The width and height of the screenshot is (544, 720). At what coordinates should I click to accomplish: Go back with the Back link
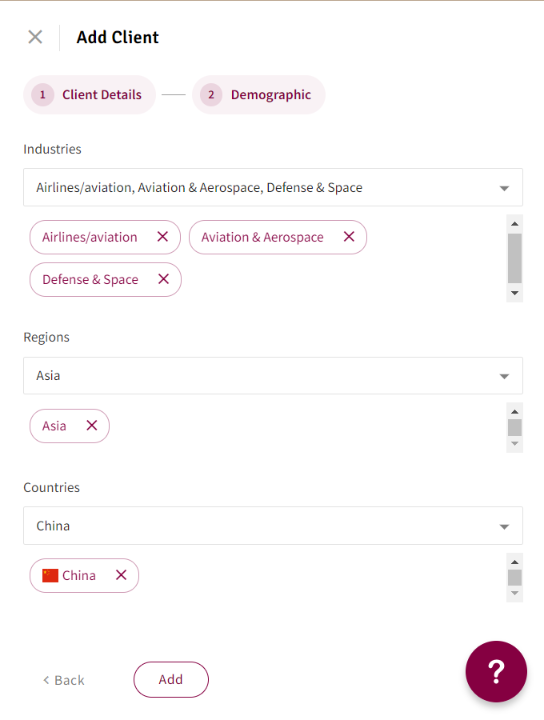click(64, 680)
